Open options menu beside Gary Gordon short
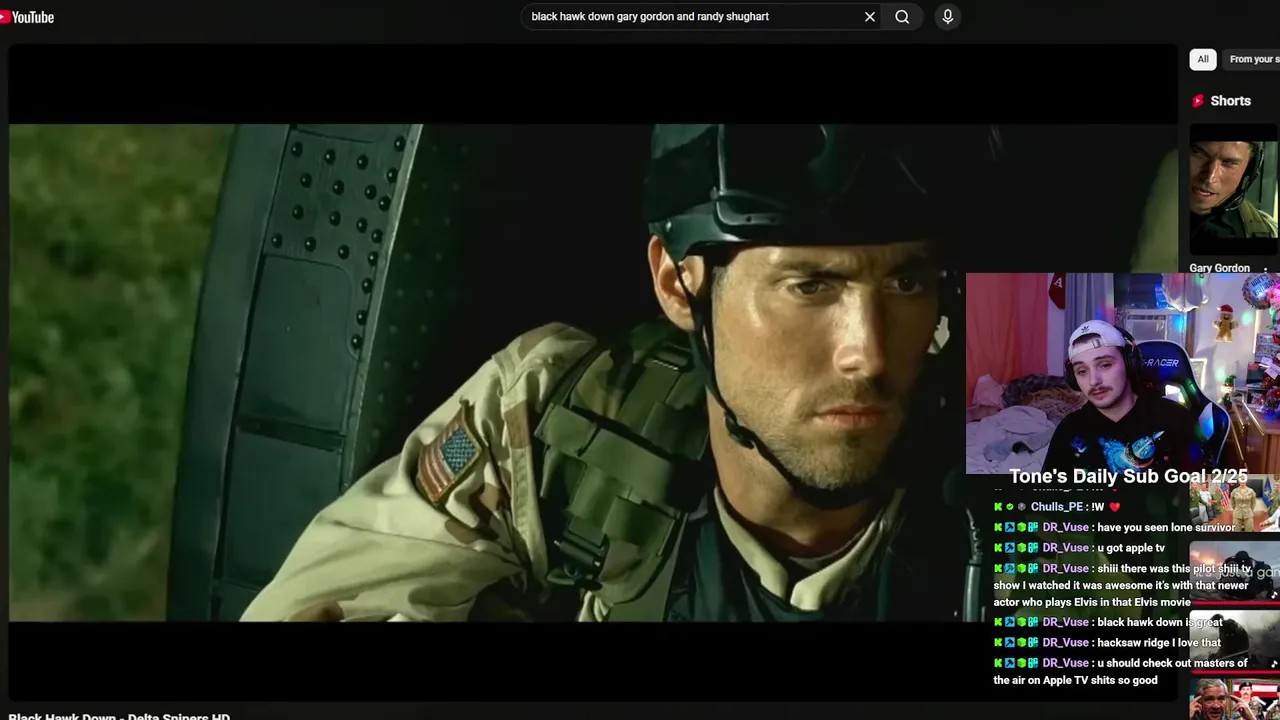Viewport: 1280px width, 720px height. 1266,269
